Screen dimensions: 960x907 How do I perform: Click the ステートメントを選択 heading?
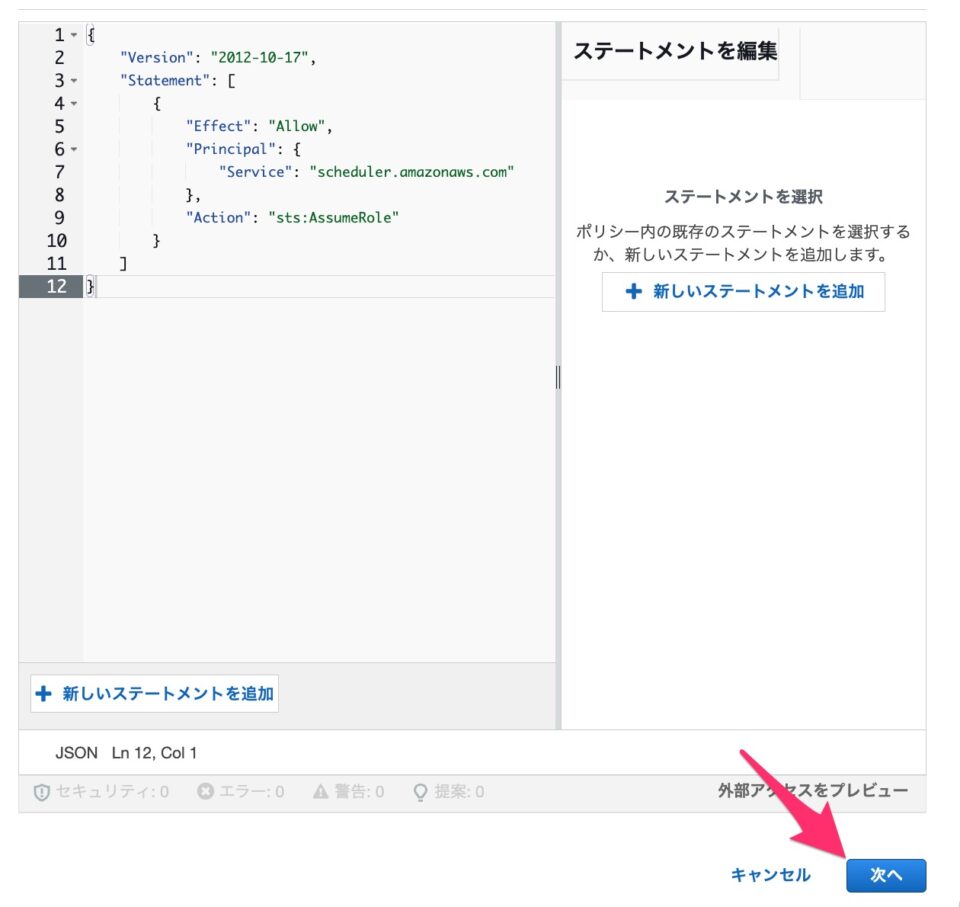(x=743, y=197)
